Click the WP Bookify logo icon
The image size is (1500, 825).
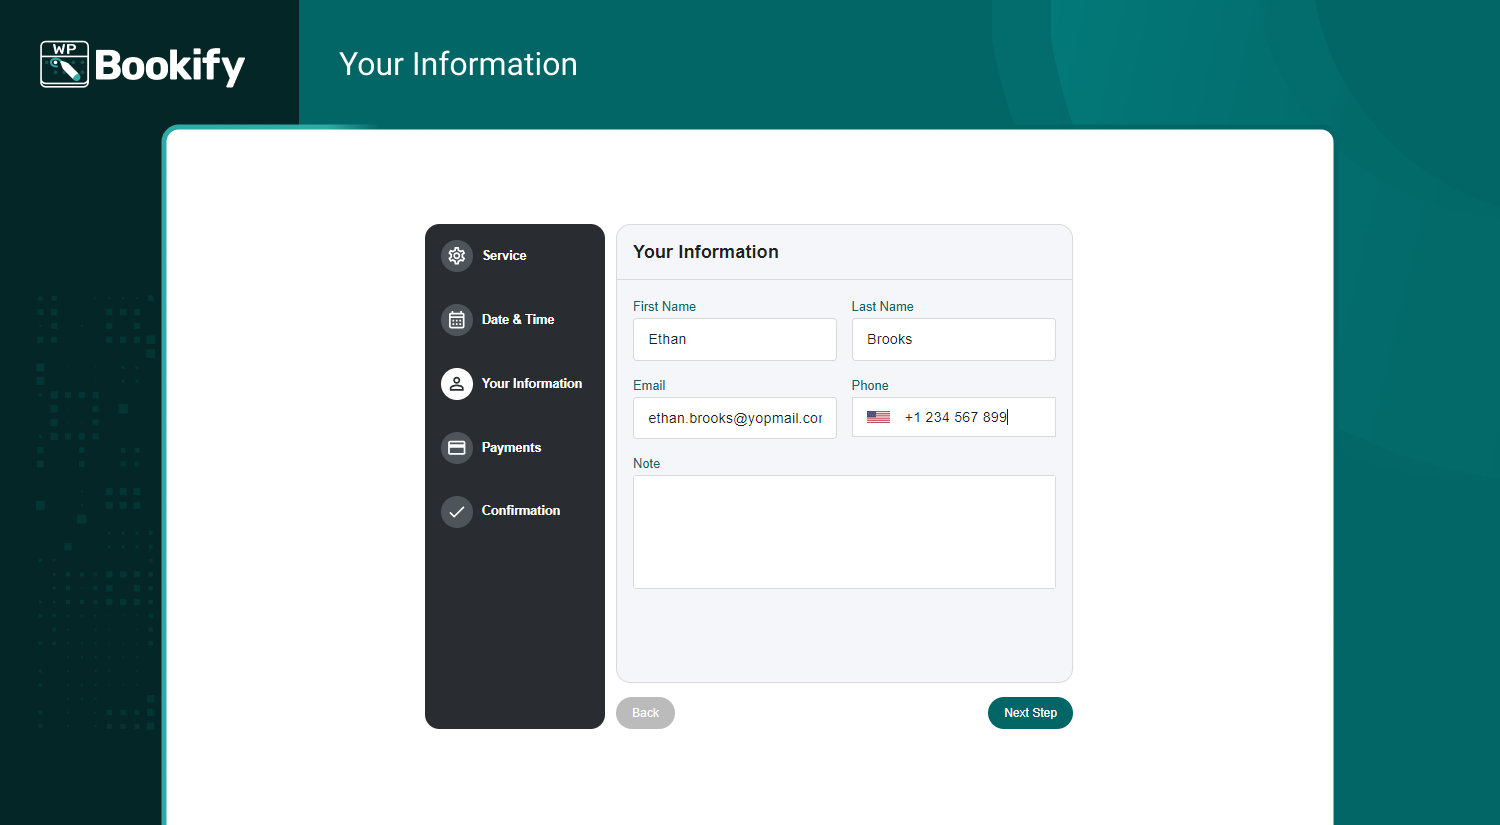click(64, 63)
